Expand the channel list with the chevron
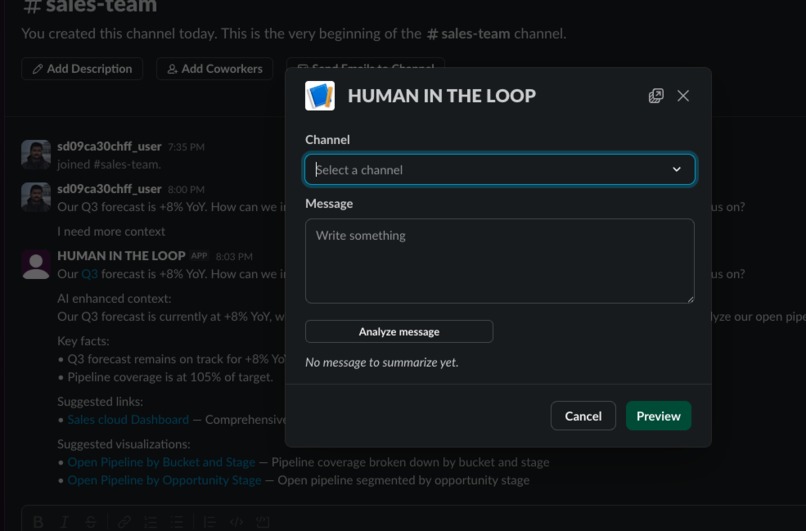This screenshot has width=806, height=531. (676, 169)
